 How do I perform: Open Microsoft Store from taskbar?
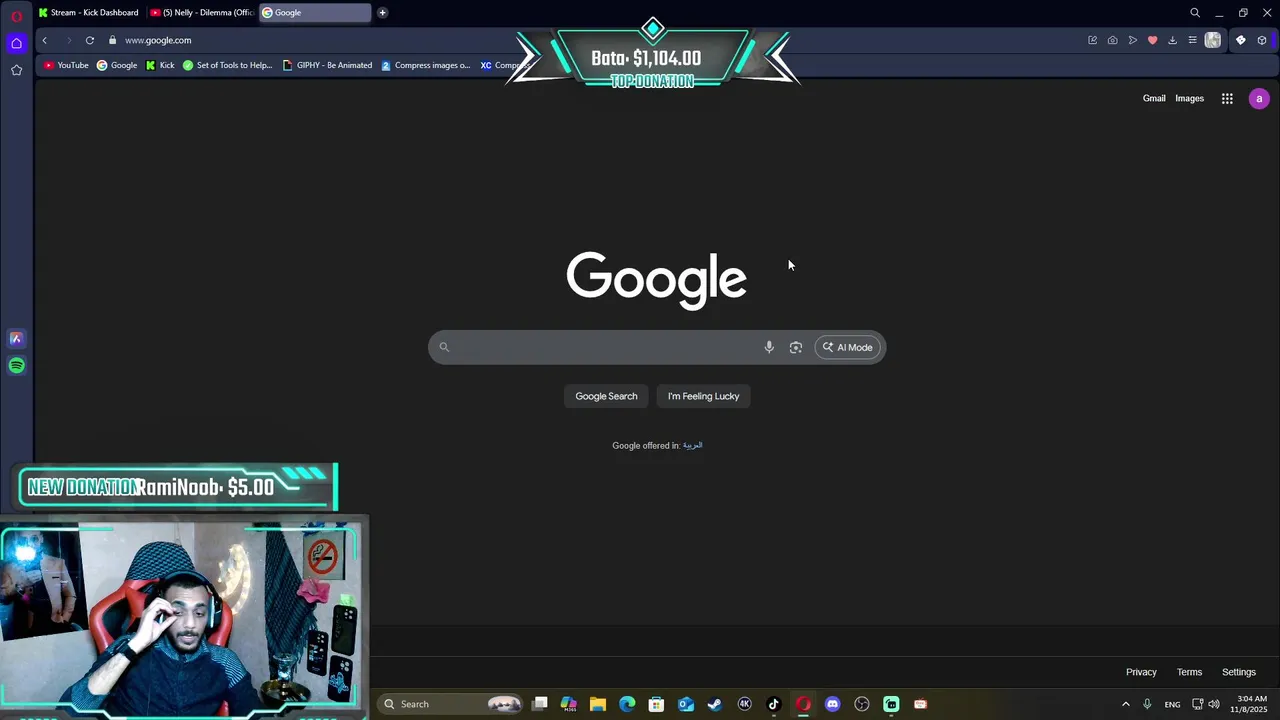(x=656, y=704)
